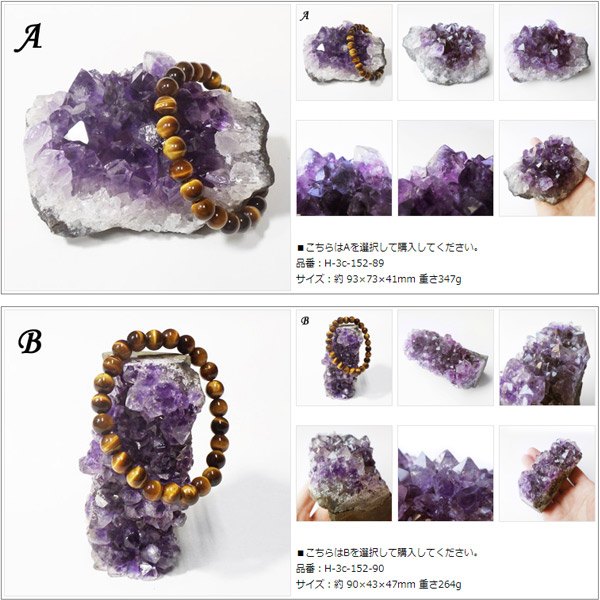Click the large cursive A label

pos(28,39)
